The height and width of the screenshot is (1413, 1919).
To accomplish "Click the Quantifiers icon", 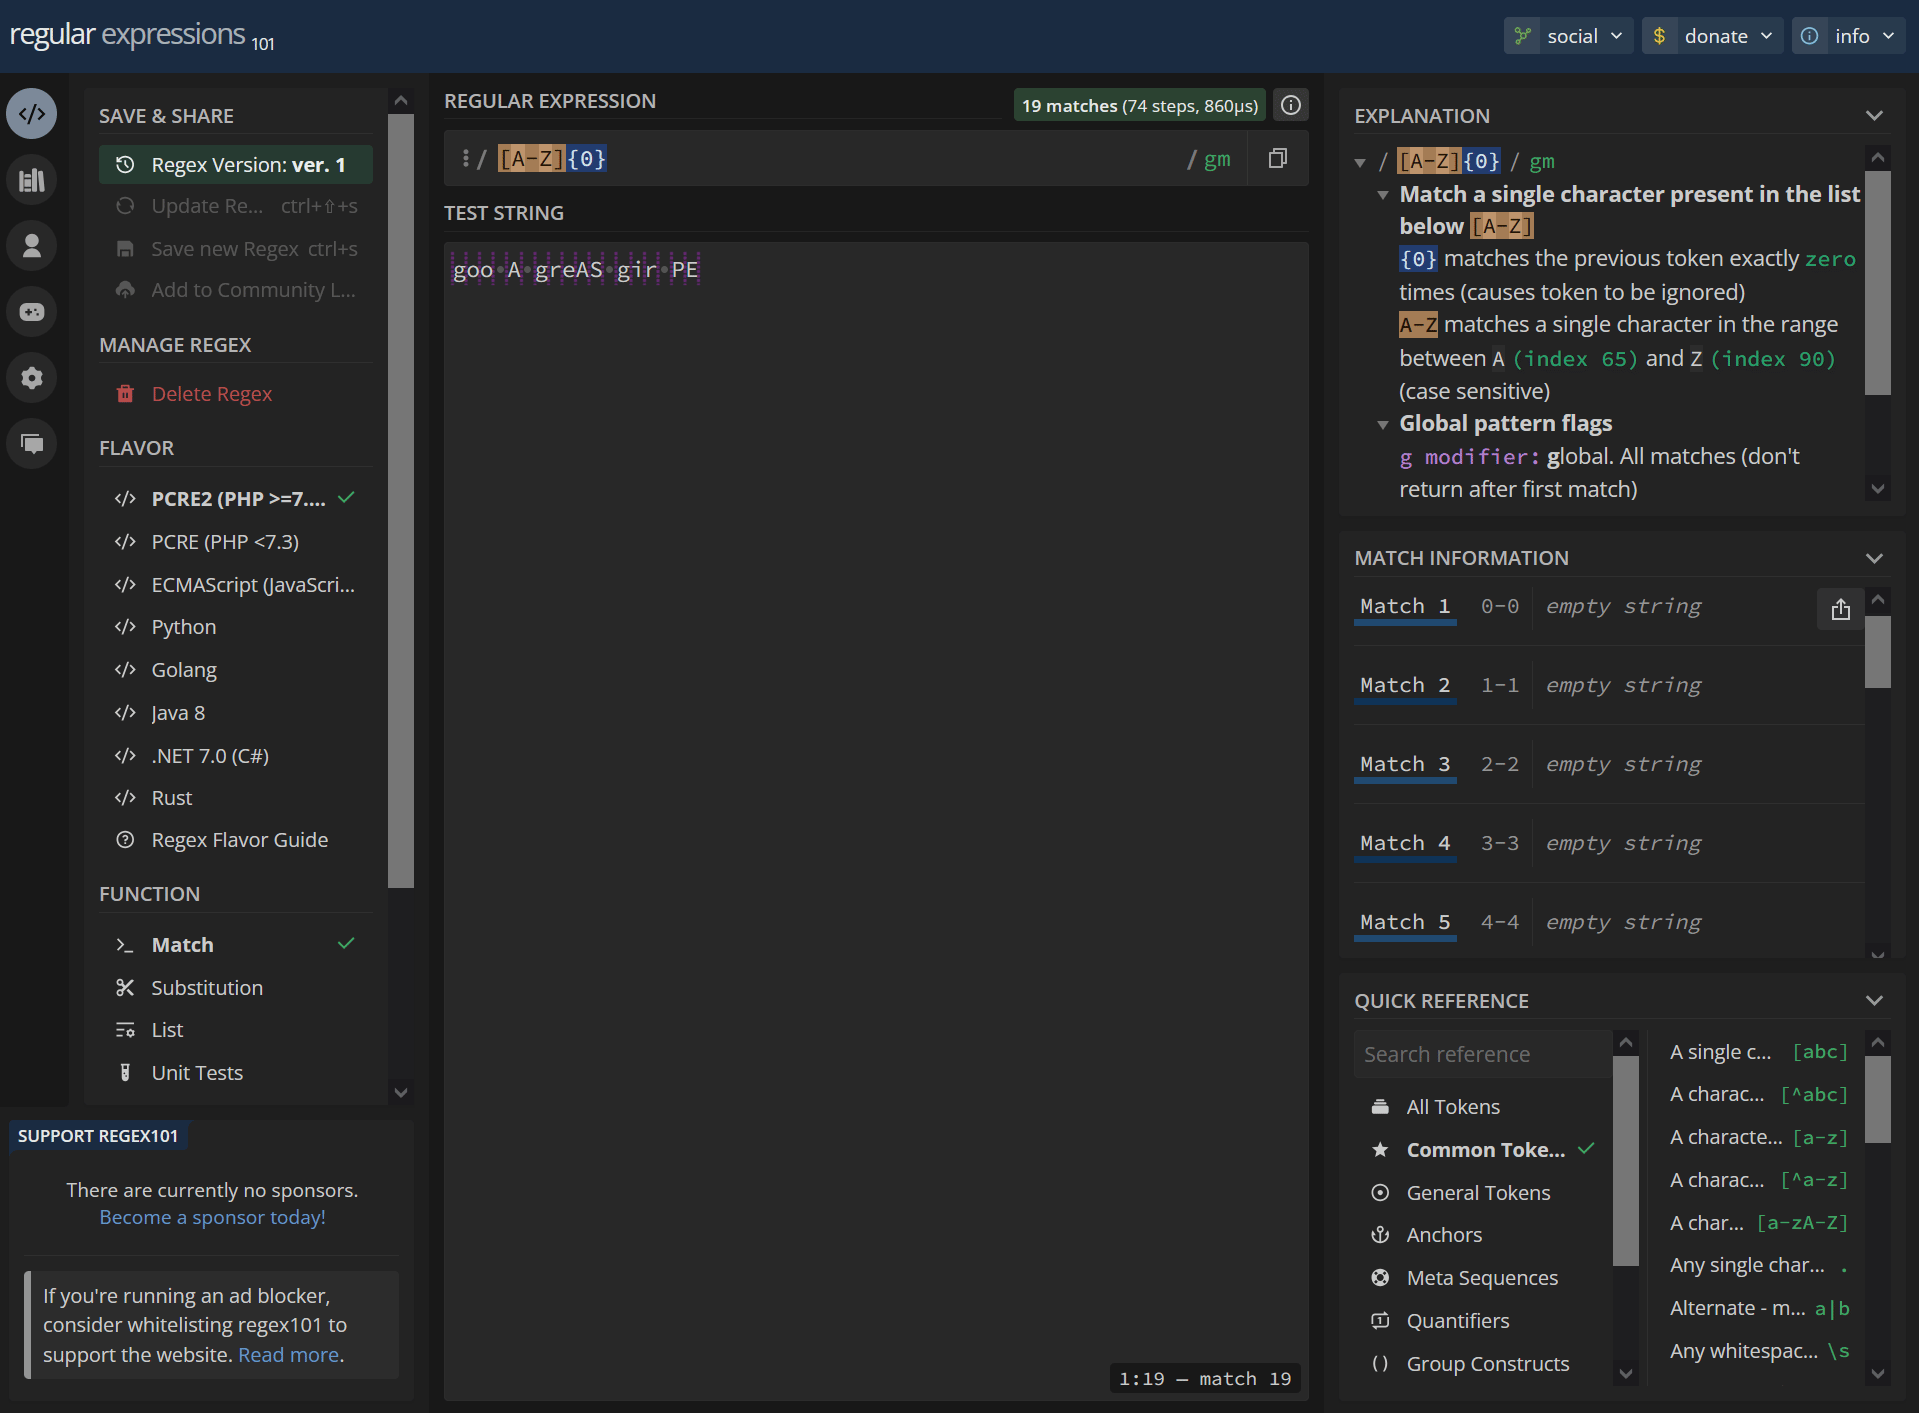I will [x=1380, y=1321].
